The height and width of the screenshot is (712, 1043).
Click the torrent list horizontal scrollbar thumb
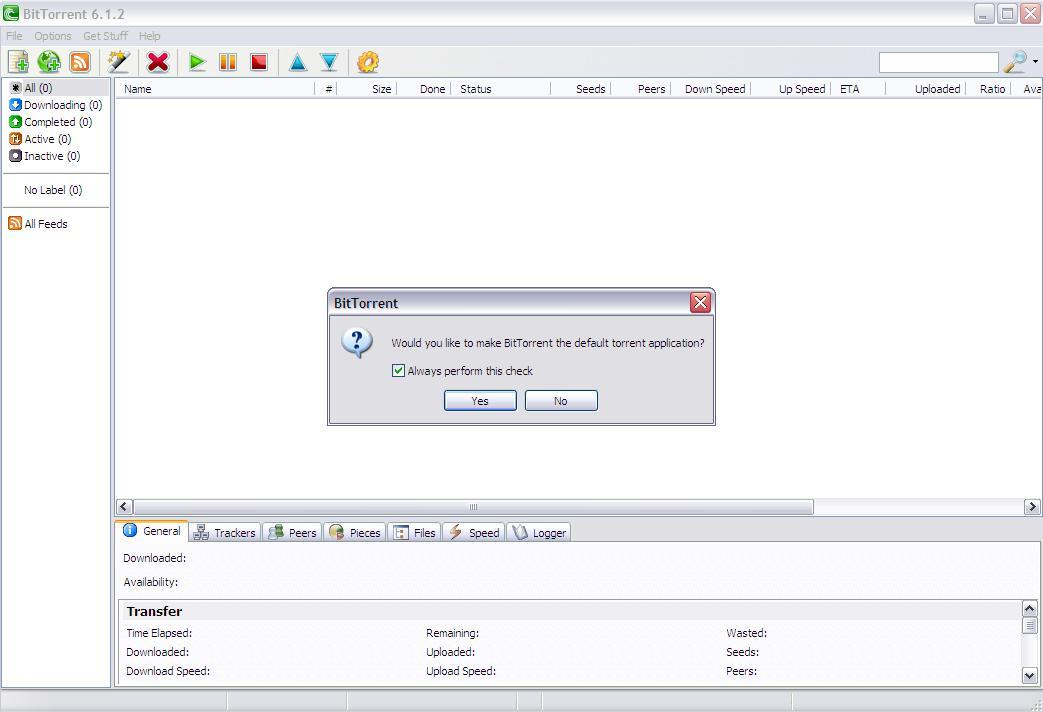pyautogui.click(x=474, y=507)
